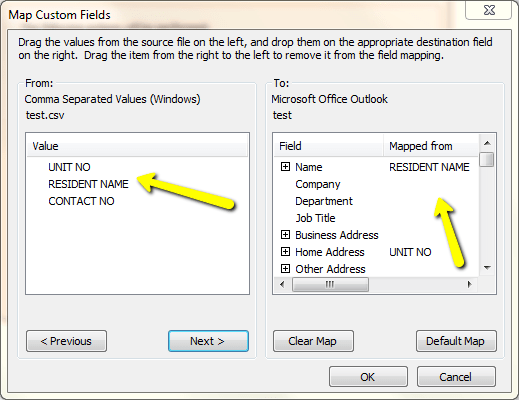This screenshot has width=519, height=400.
Task: Expand the Name field tree node
Action: [x=285, y=167]
